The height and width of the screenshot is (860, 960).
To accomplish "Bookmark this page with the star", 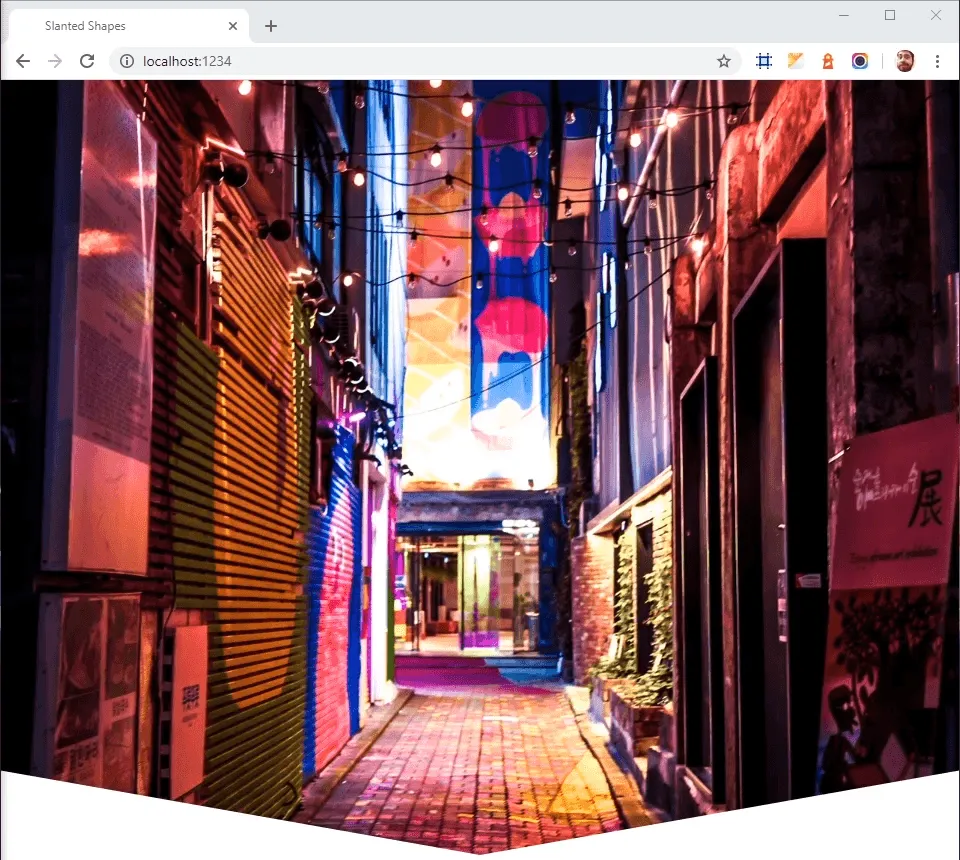I will pyautogui.click(x=724, y=61).
